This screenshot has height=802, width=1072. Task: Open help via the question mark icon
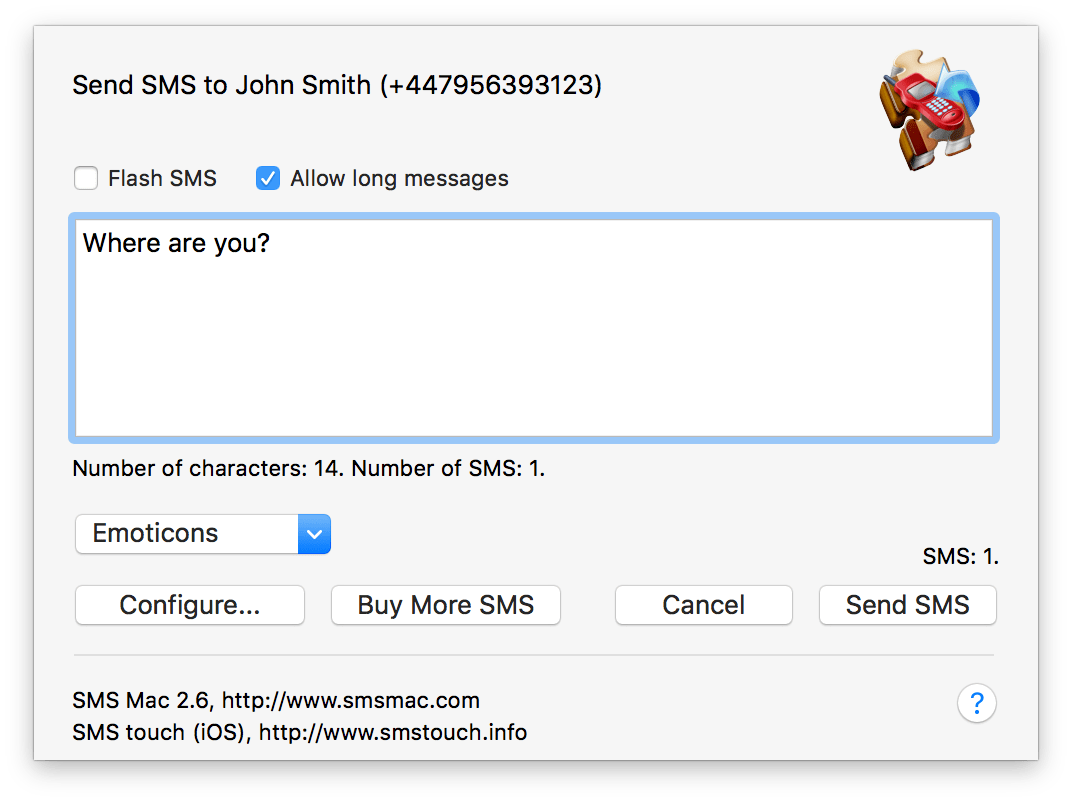976,703
